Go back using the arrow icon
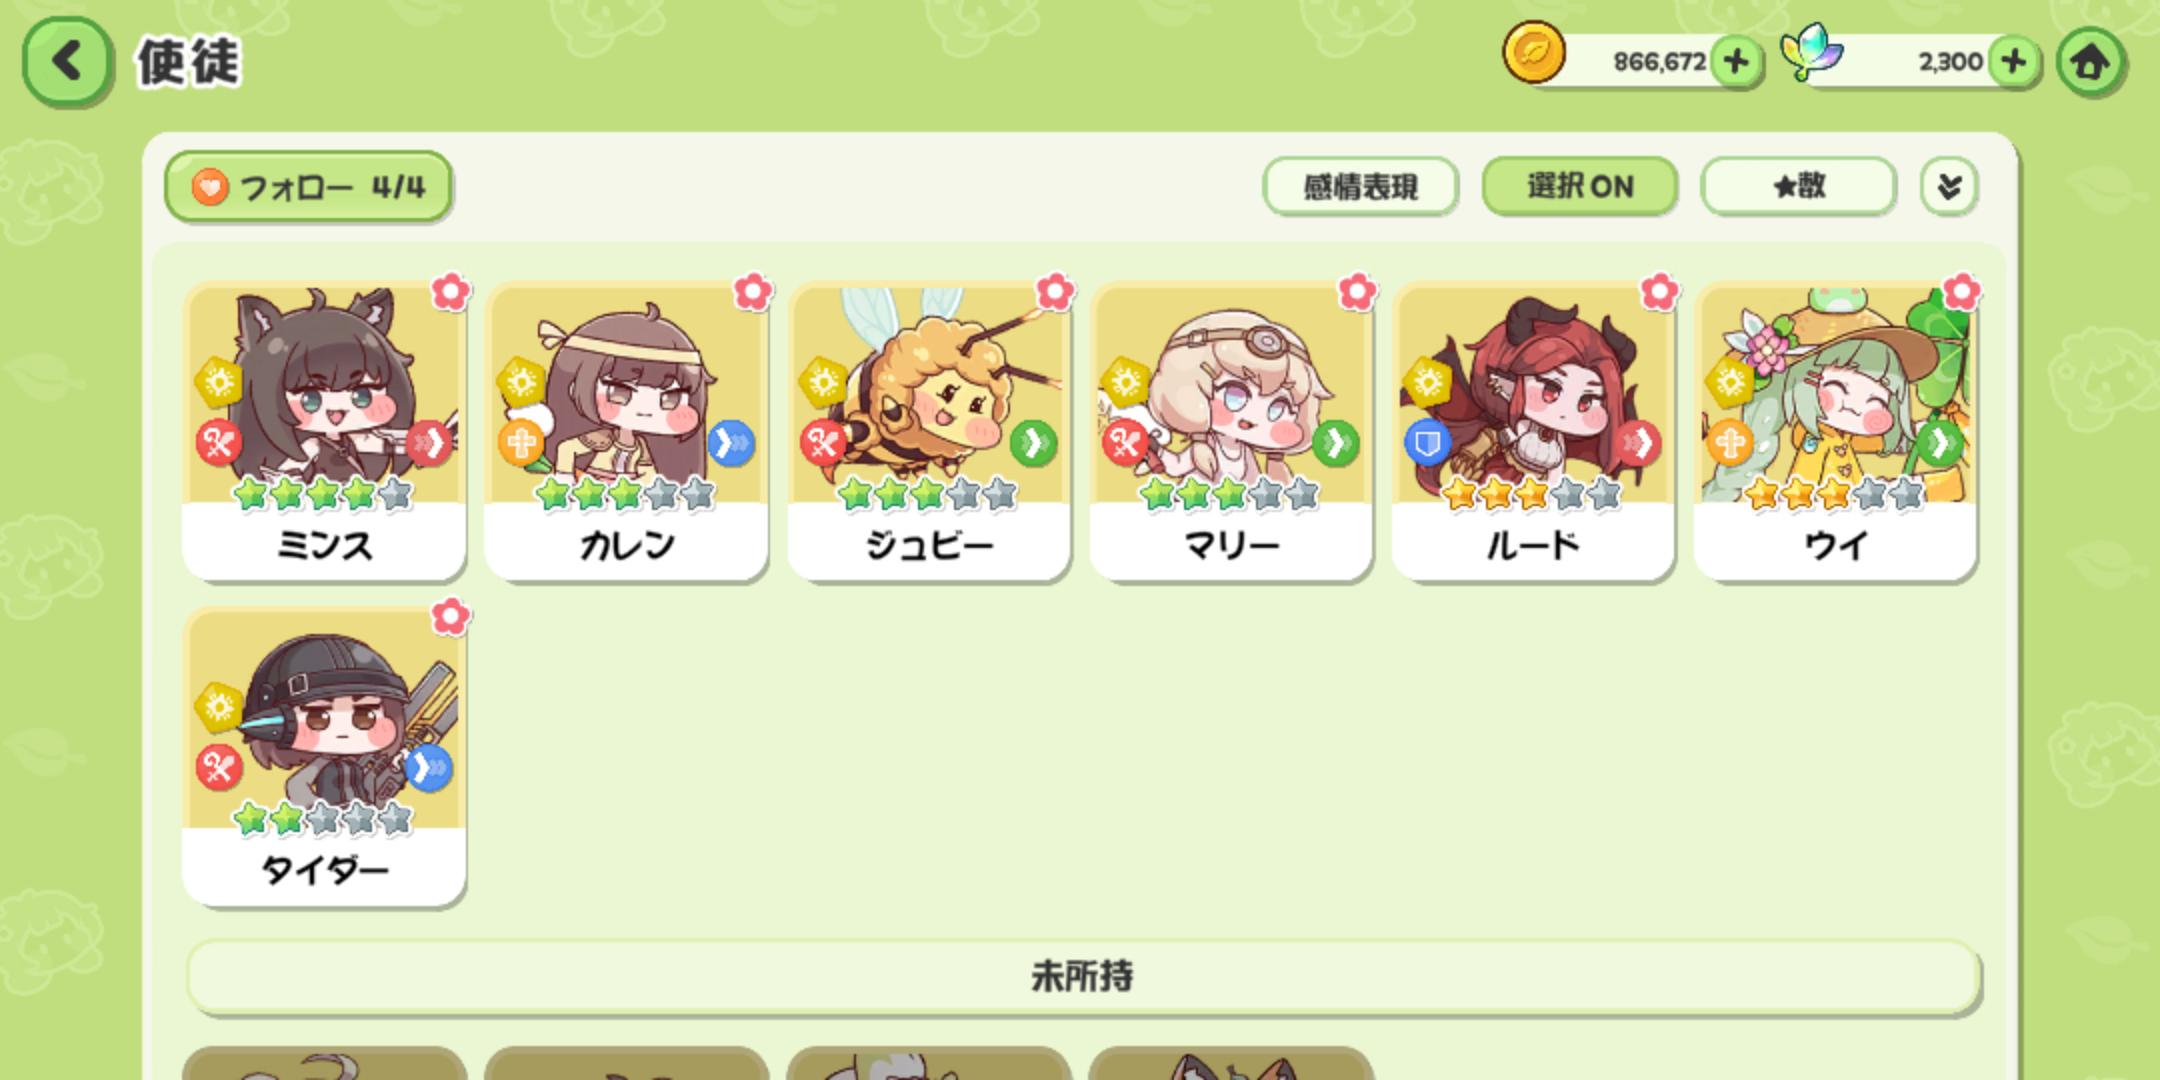The image size is (2160, 1080). pos(66,62)
